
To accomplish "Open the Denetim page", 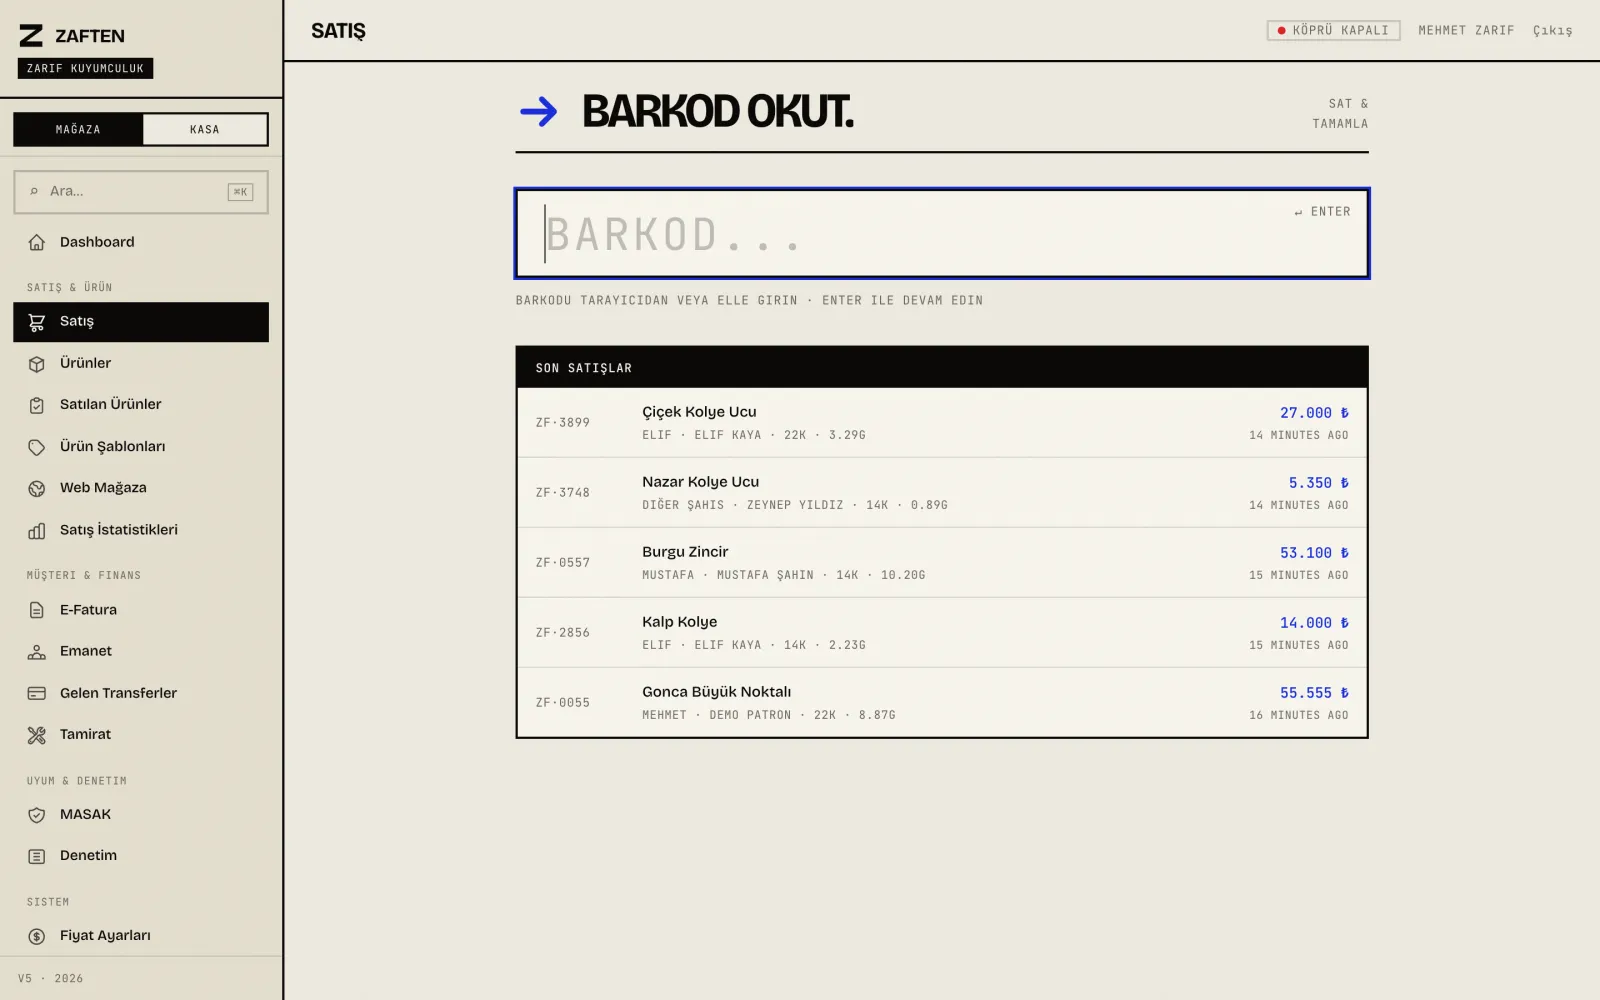I will pos(141,855).
